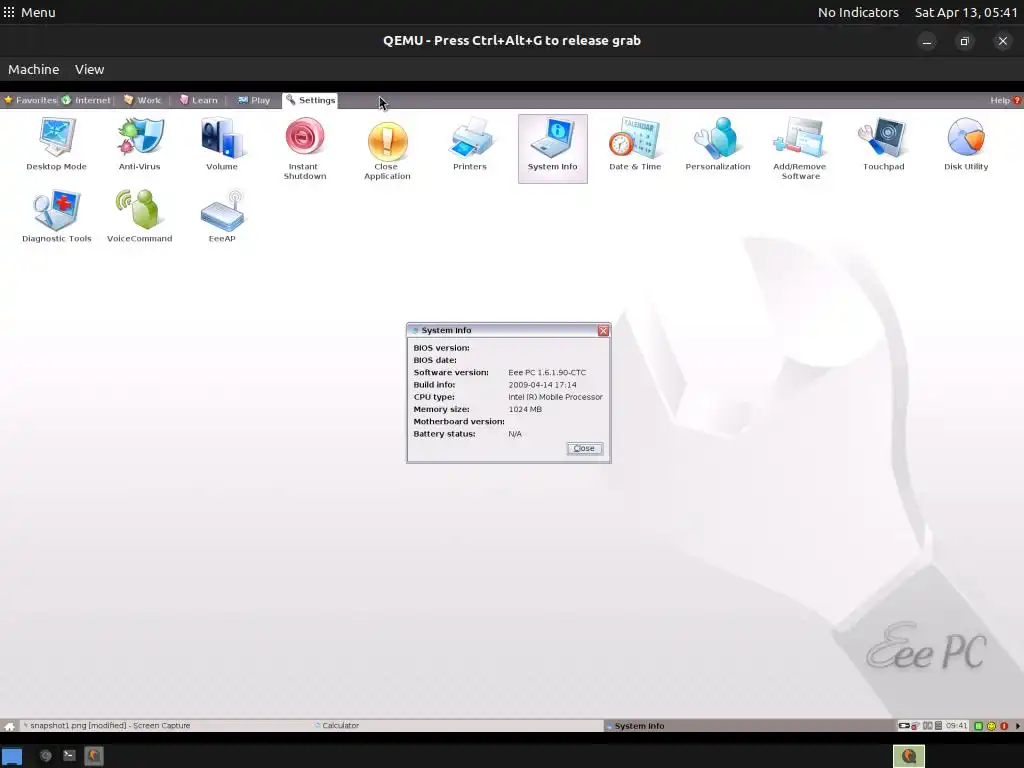Click Close button in System Info dialog
The height and width of the screenshot is (768, 1024).
pyautogui.click(x=584, y=448)
